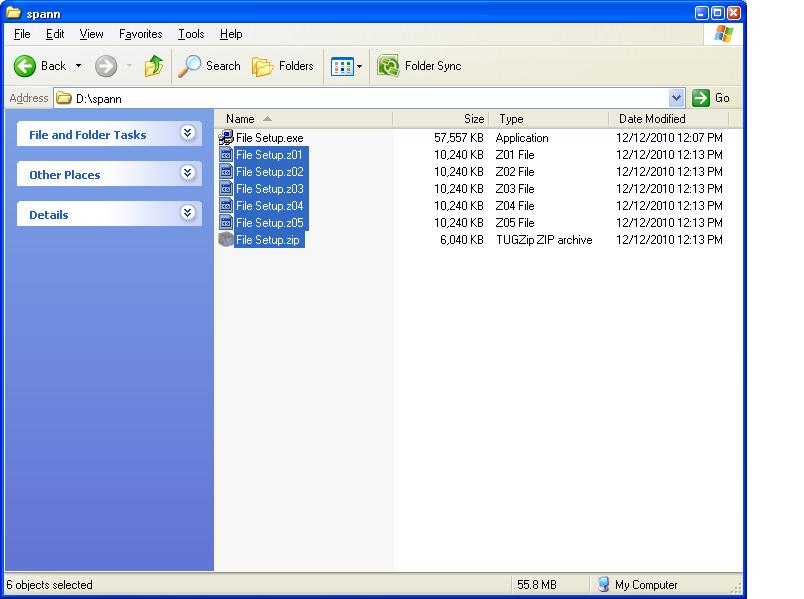Select the File Setup.exe icon

226,137
